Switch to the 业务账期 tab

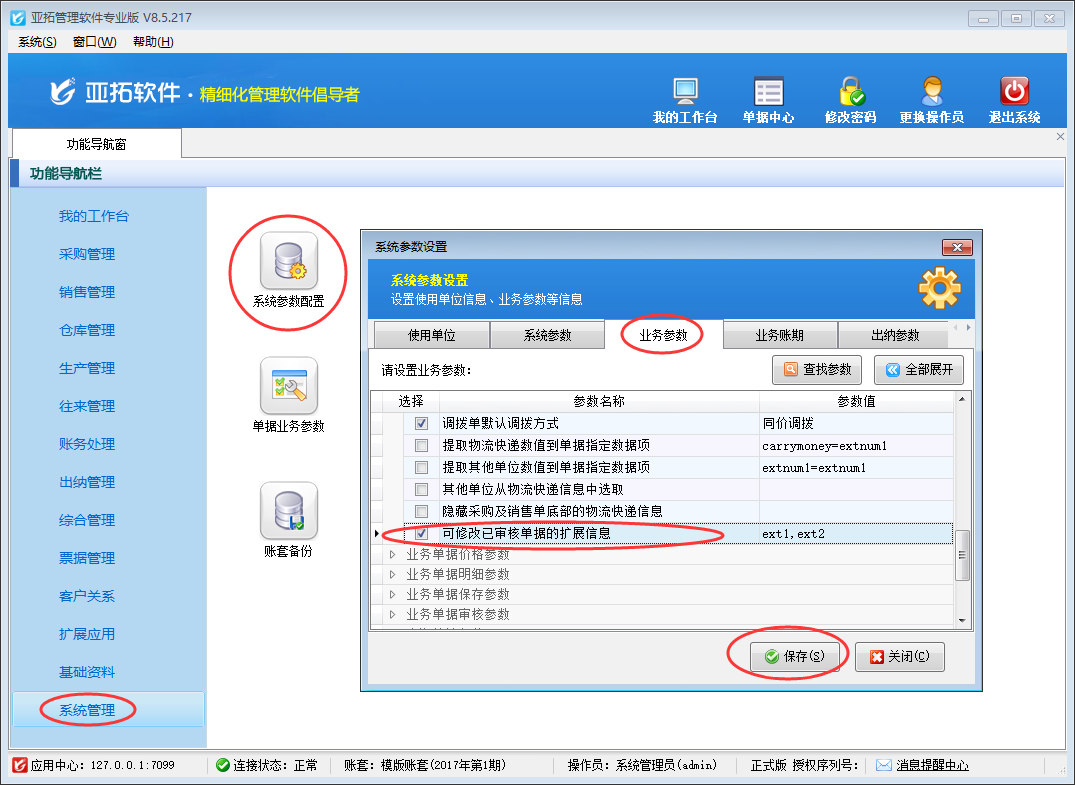pyautogui.click(x=779, y=336)
